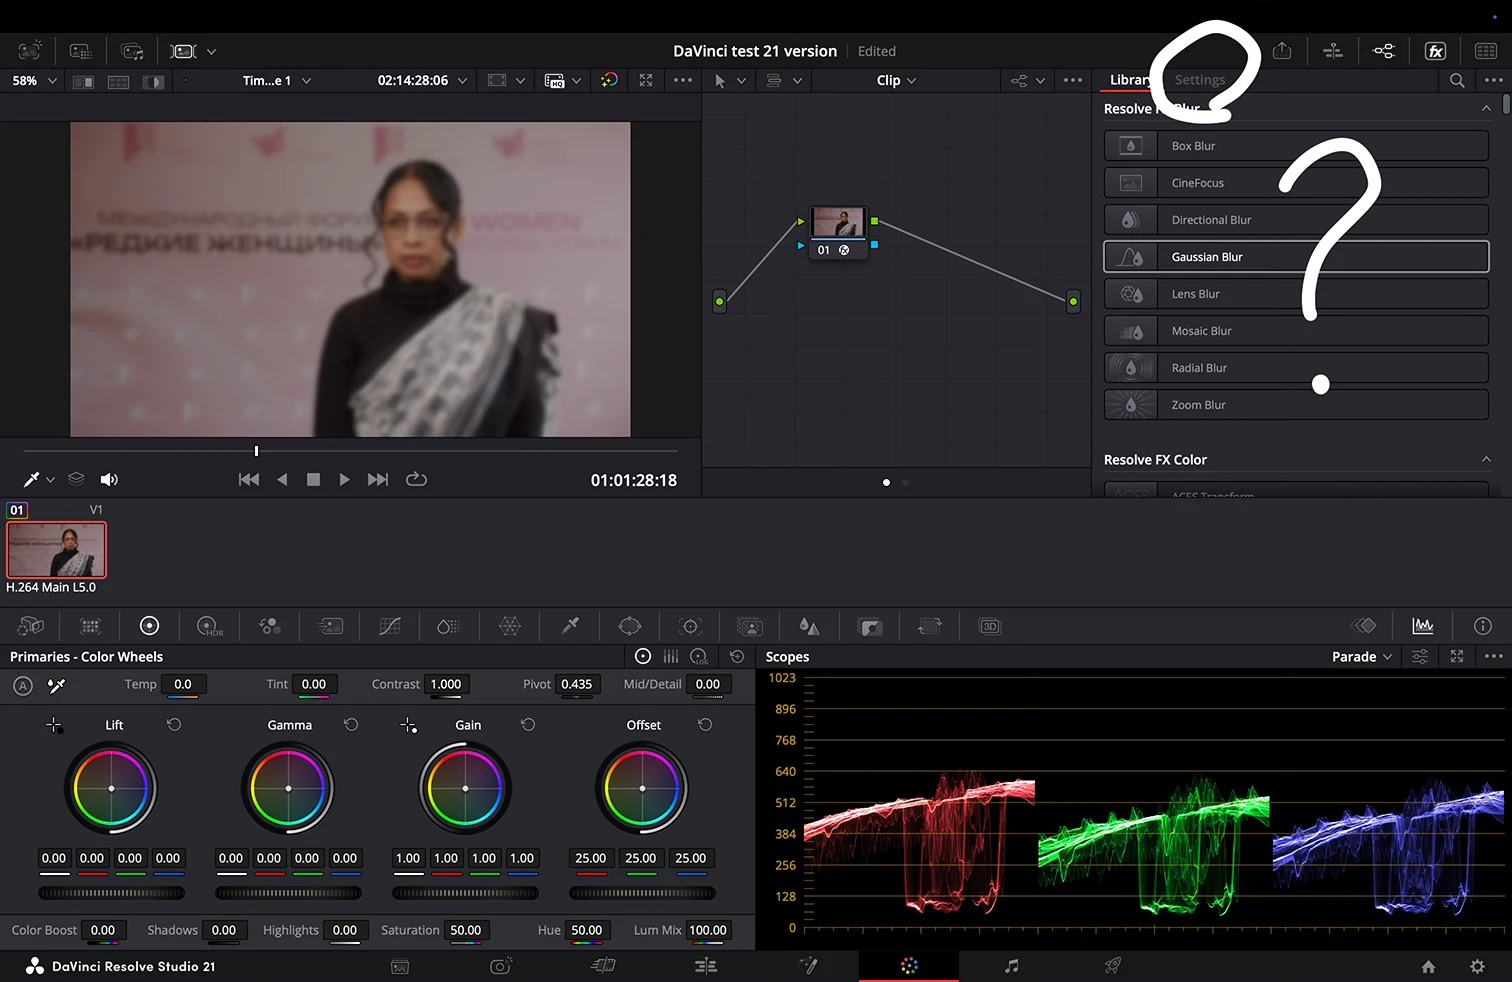Viewport: 1512px width, 982px height.
Task: Switch to the Library tab
Action: [1129, 80]
